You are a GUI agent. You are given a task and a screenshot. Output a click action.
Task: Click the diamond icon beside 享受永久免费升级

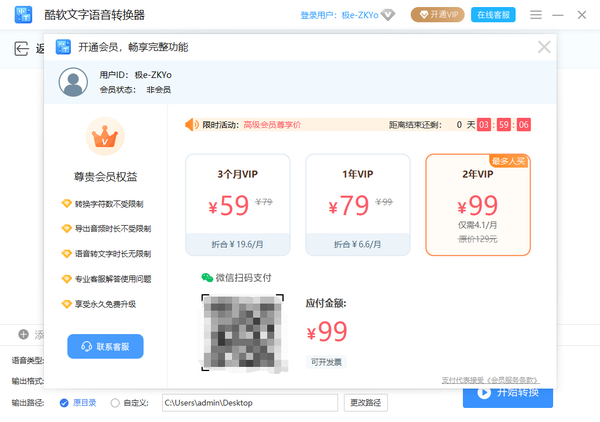[67, 304]
